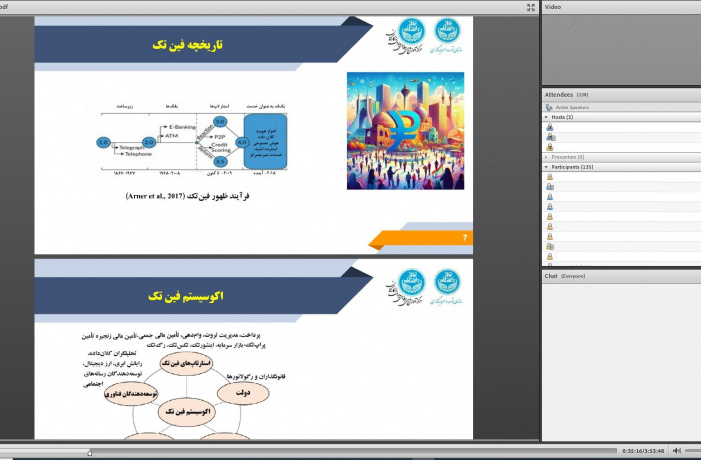Screen dimensions: 701x460
Task: Select the gold host icon, third under Hosts
Action: tap(550, 147)
